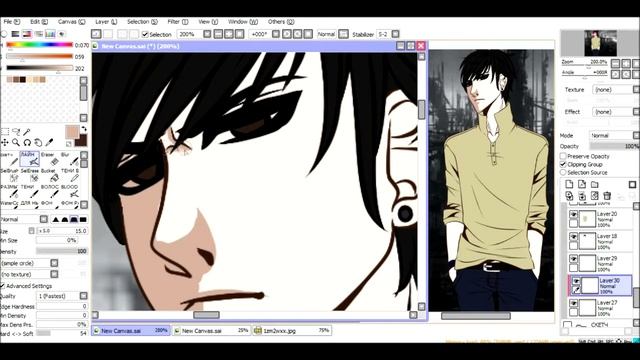Click the New Layer icon in layer panel
The height and width of the screenshot is (360, 640).
point(569,184)
